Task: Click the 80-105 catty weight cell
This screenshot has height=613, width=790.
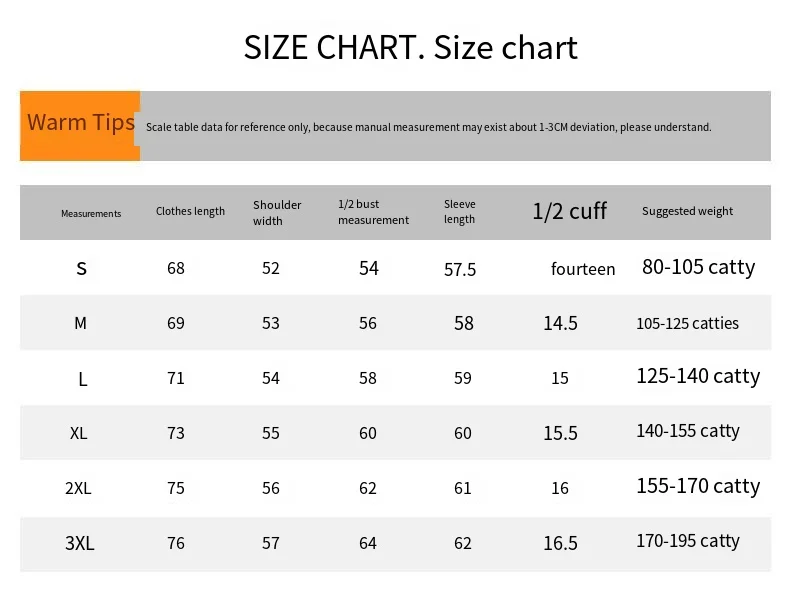Action: click(698, 267)
